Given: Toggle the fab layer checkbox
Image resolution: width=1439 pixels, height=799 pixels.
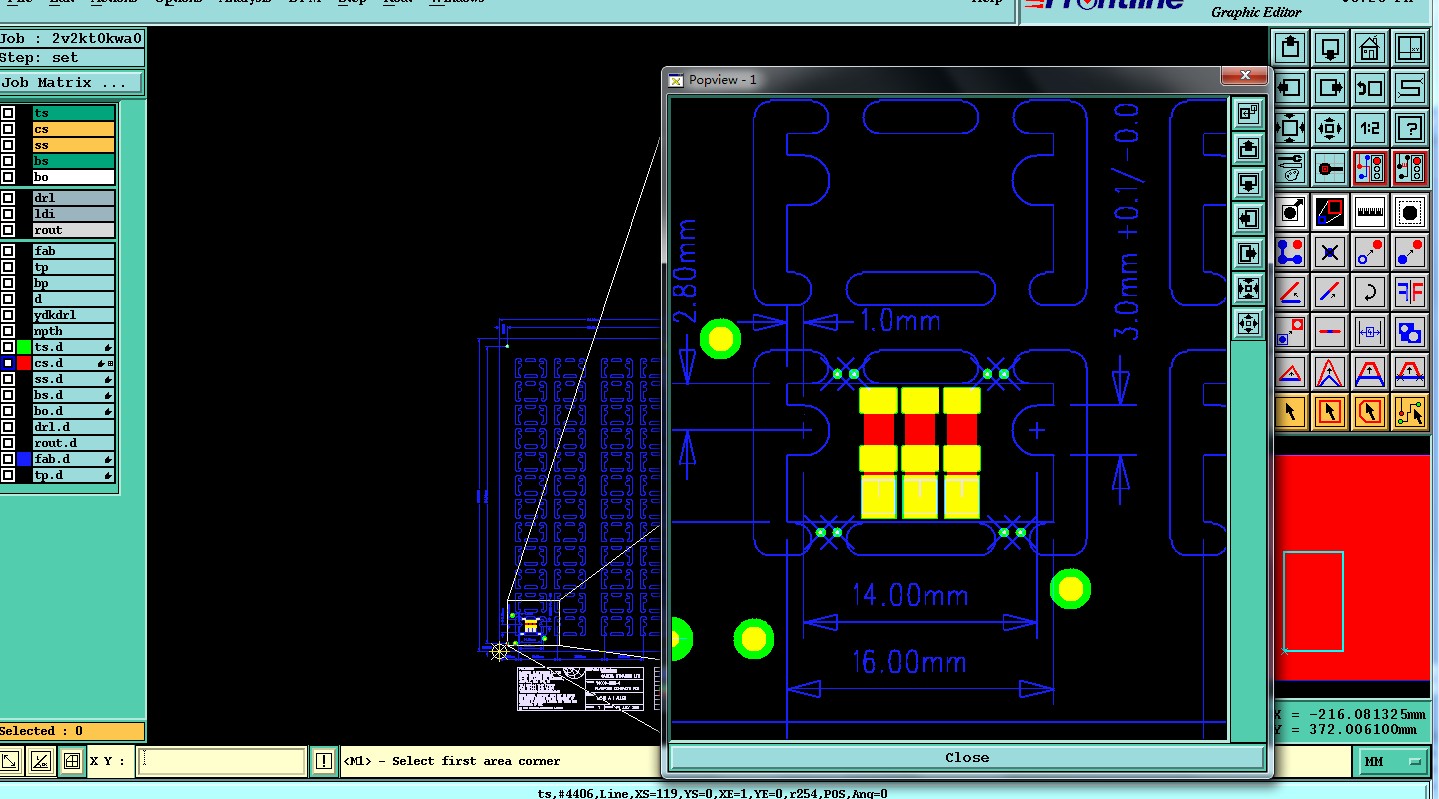Looking at the screenshot, I should (x=8, y=251).
